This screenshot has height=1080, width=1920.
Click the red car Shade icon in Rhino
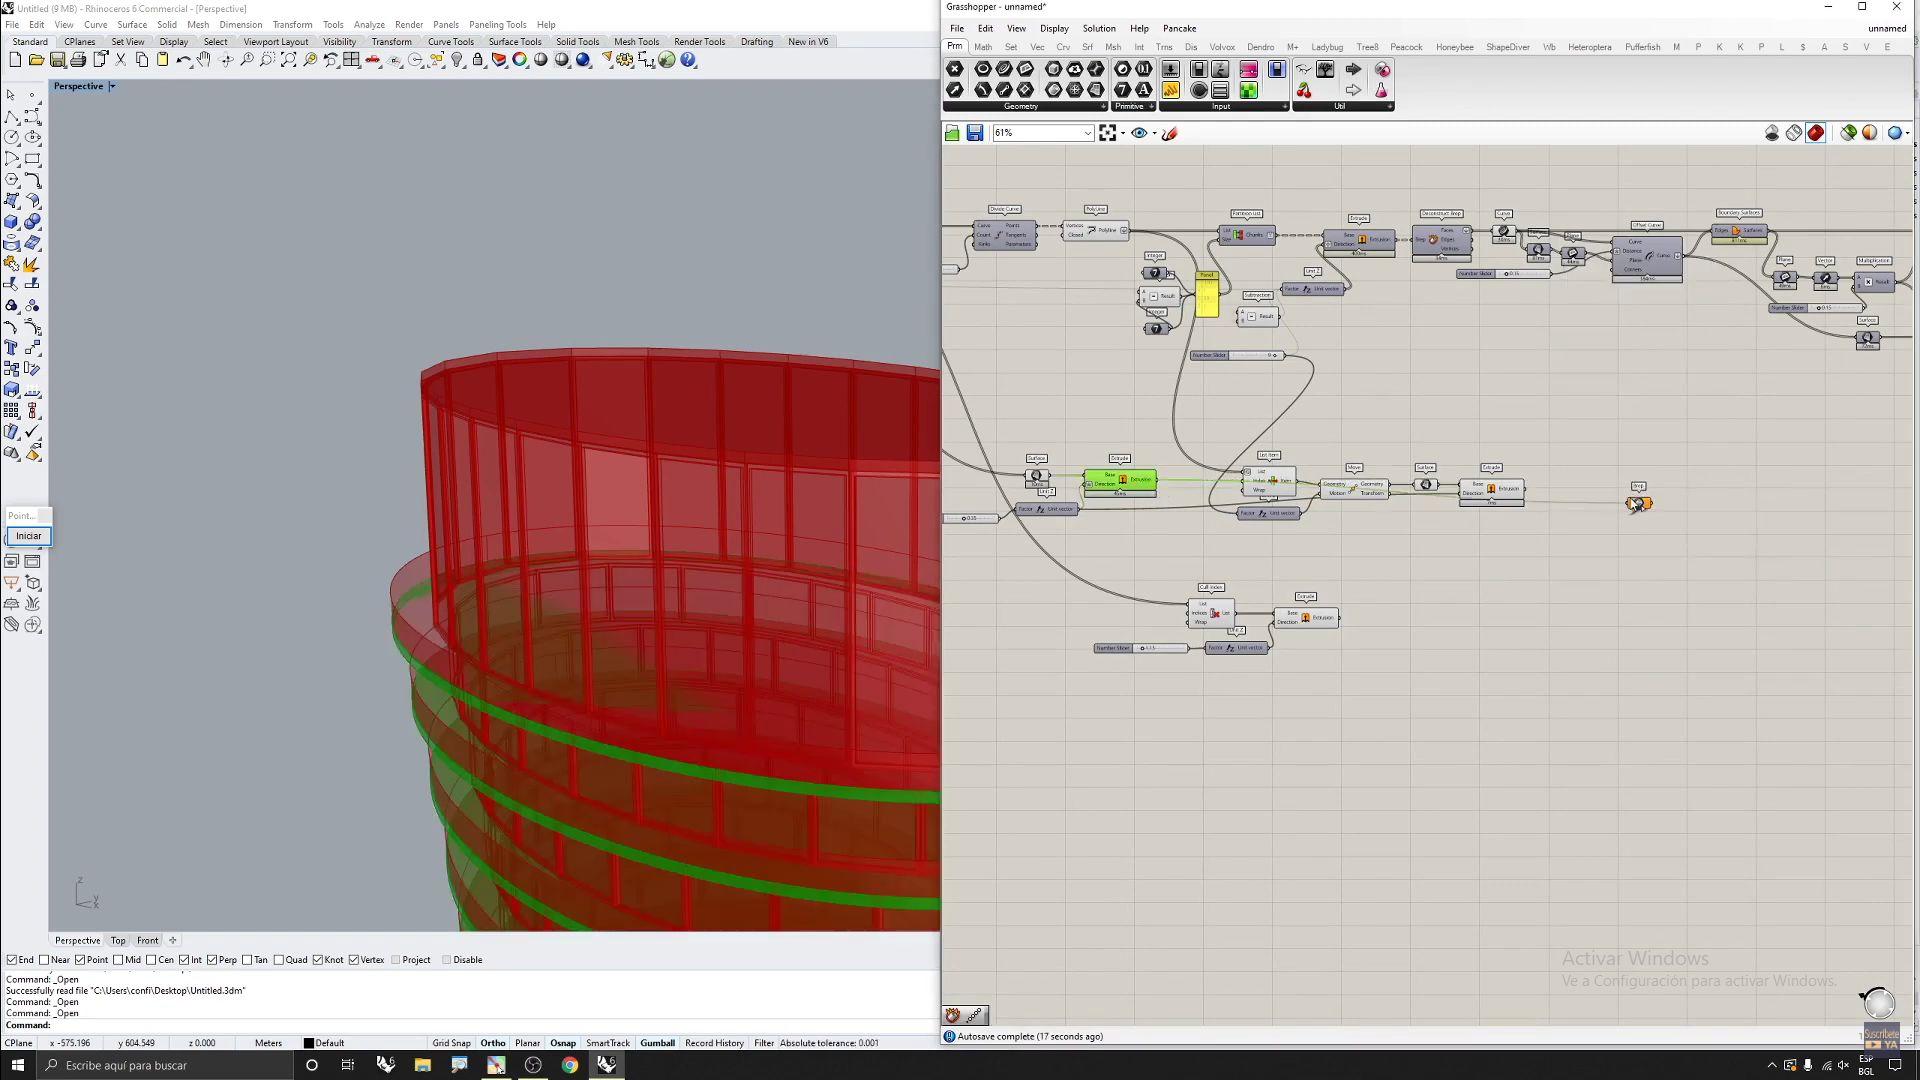[x=373, y=60]
